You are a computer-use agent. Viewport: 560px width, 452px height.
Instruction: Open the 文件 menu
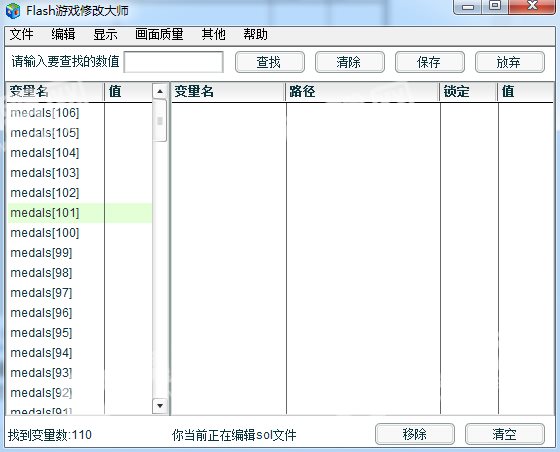tap(21, 35)
